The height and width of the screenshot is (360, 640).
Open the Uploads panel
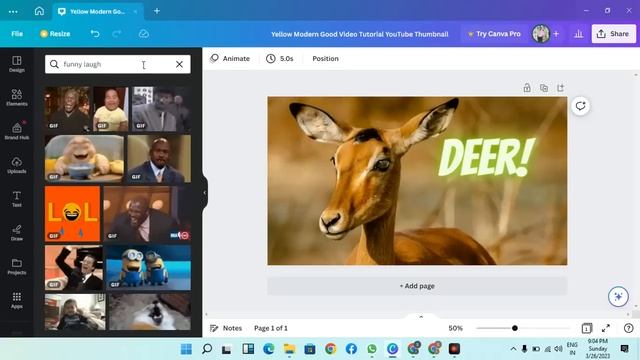pyautogui.click(x=17, y=165)
